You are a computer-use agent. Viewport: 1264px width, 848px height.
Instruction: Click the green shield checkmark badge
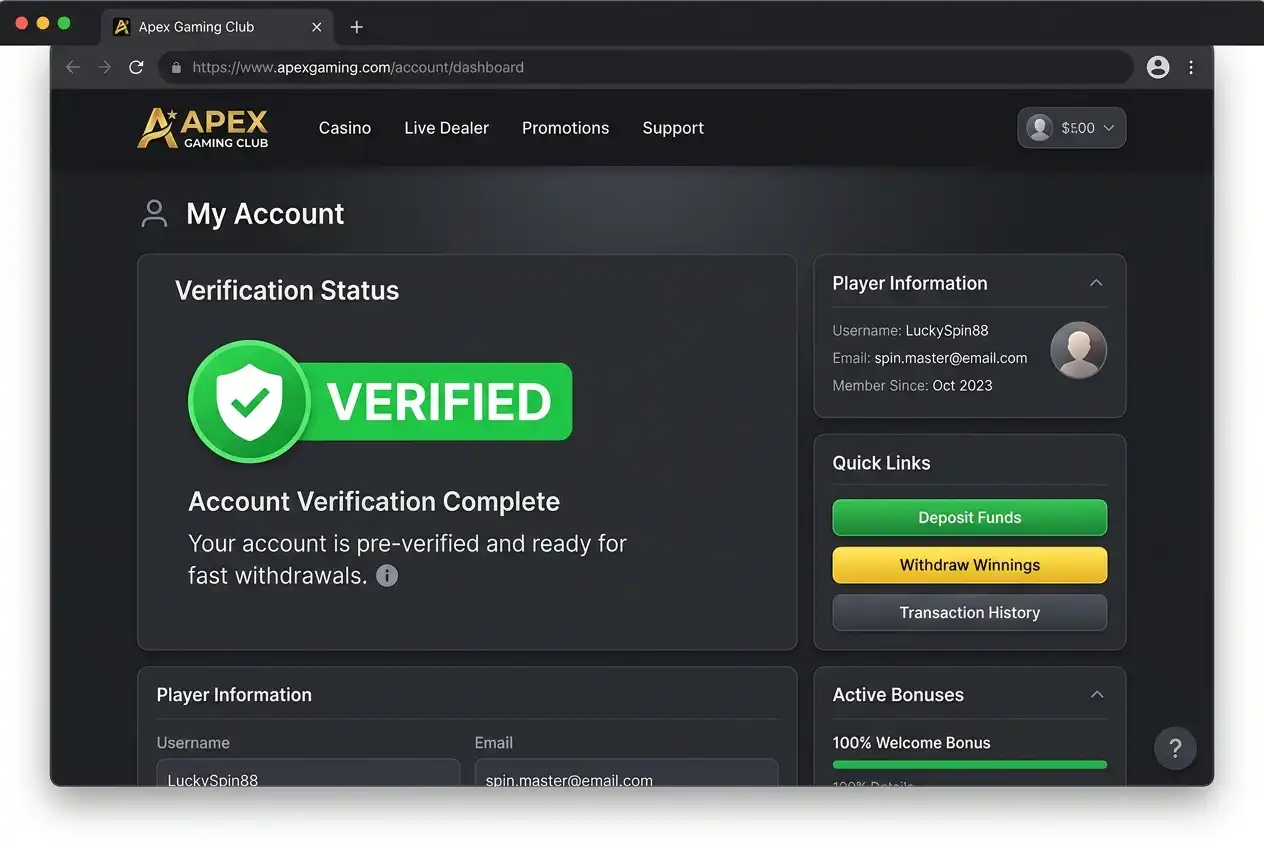pyautogui.click(x=249, y=401)
